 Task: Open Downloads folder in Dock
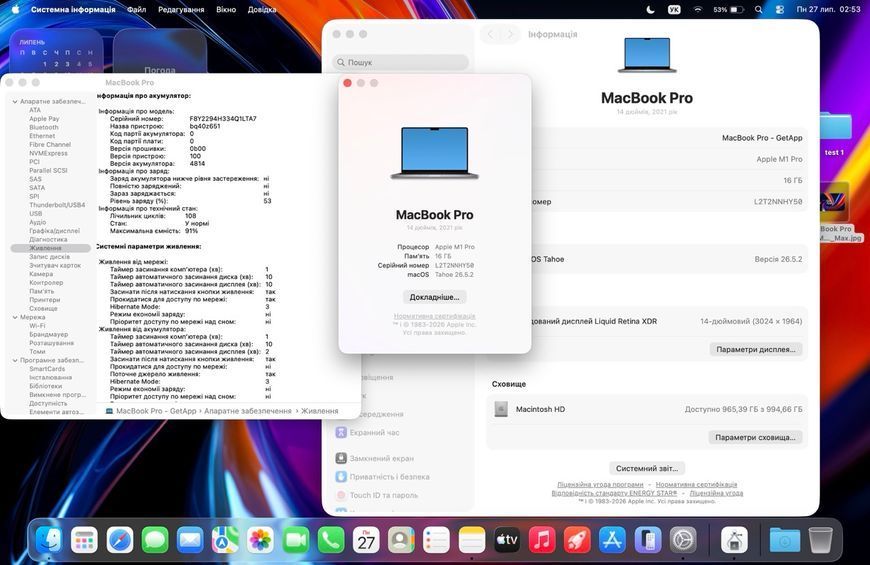[x=785, y=539]
